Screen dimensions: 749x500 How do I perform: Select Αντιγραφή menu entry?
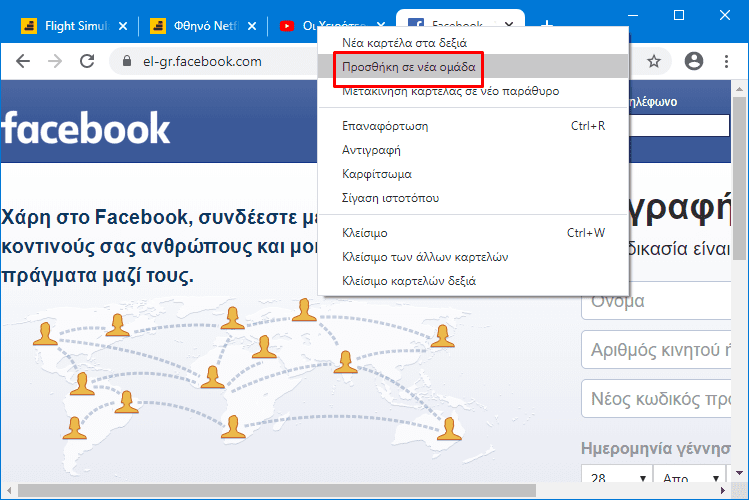473,150
